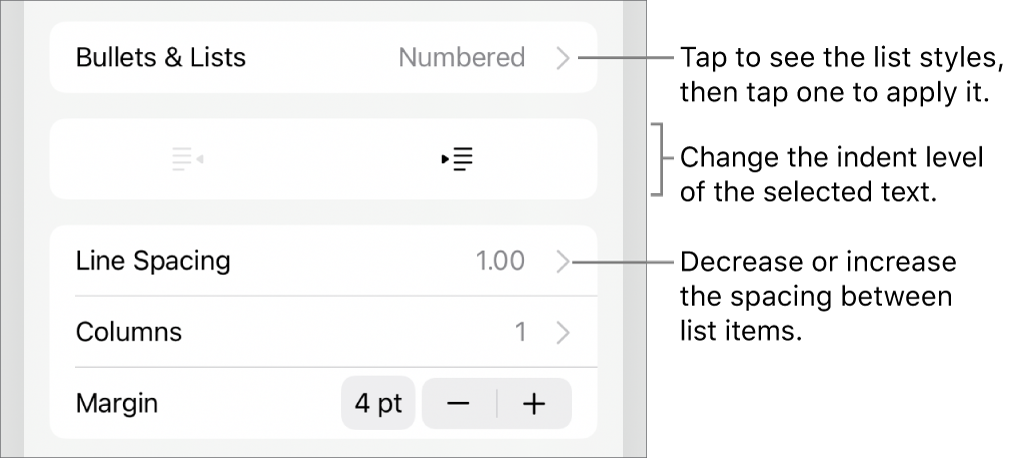Expand Bullets & Lists using its chevron
1012x458 pixels.
[x=563, y=58]
